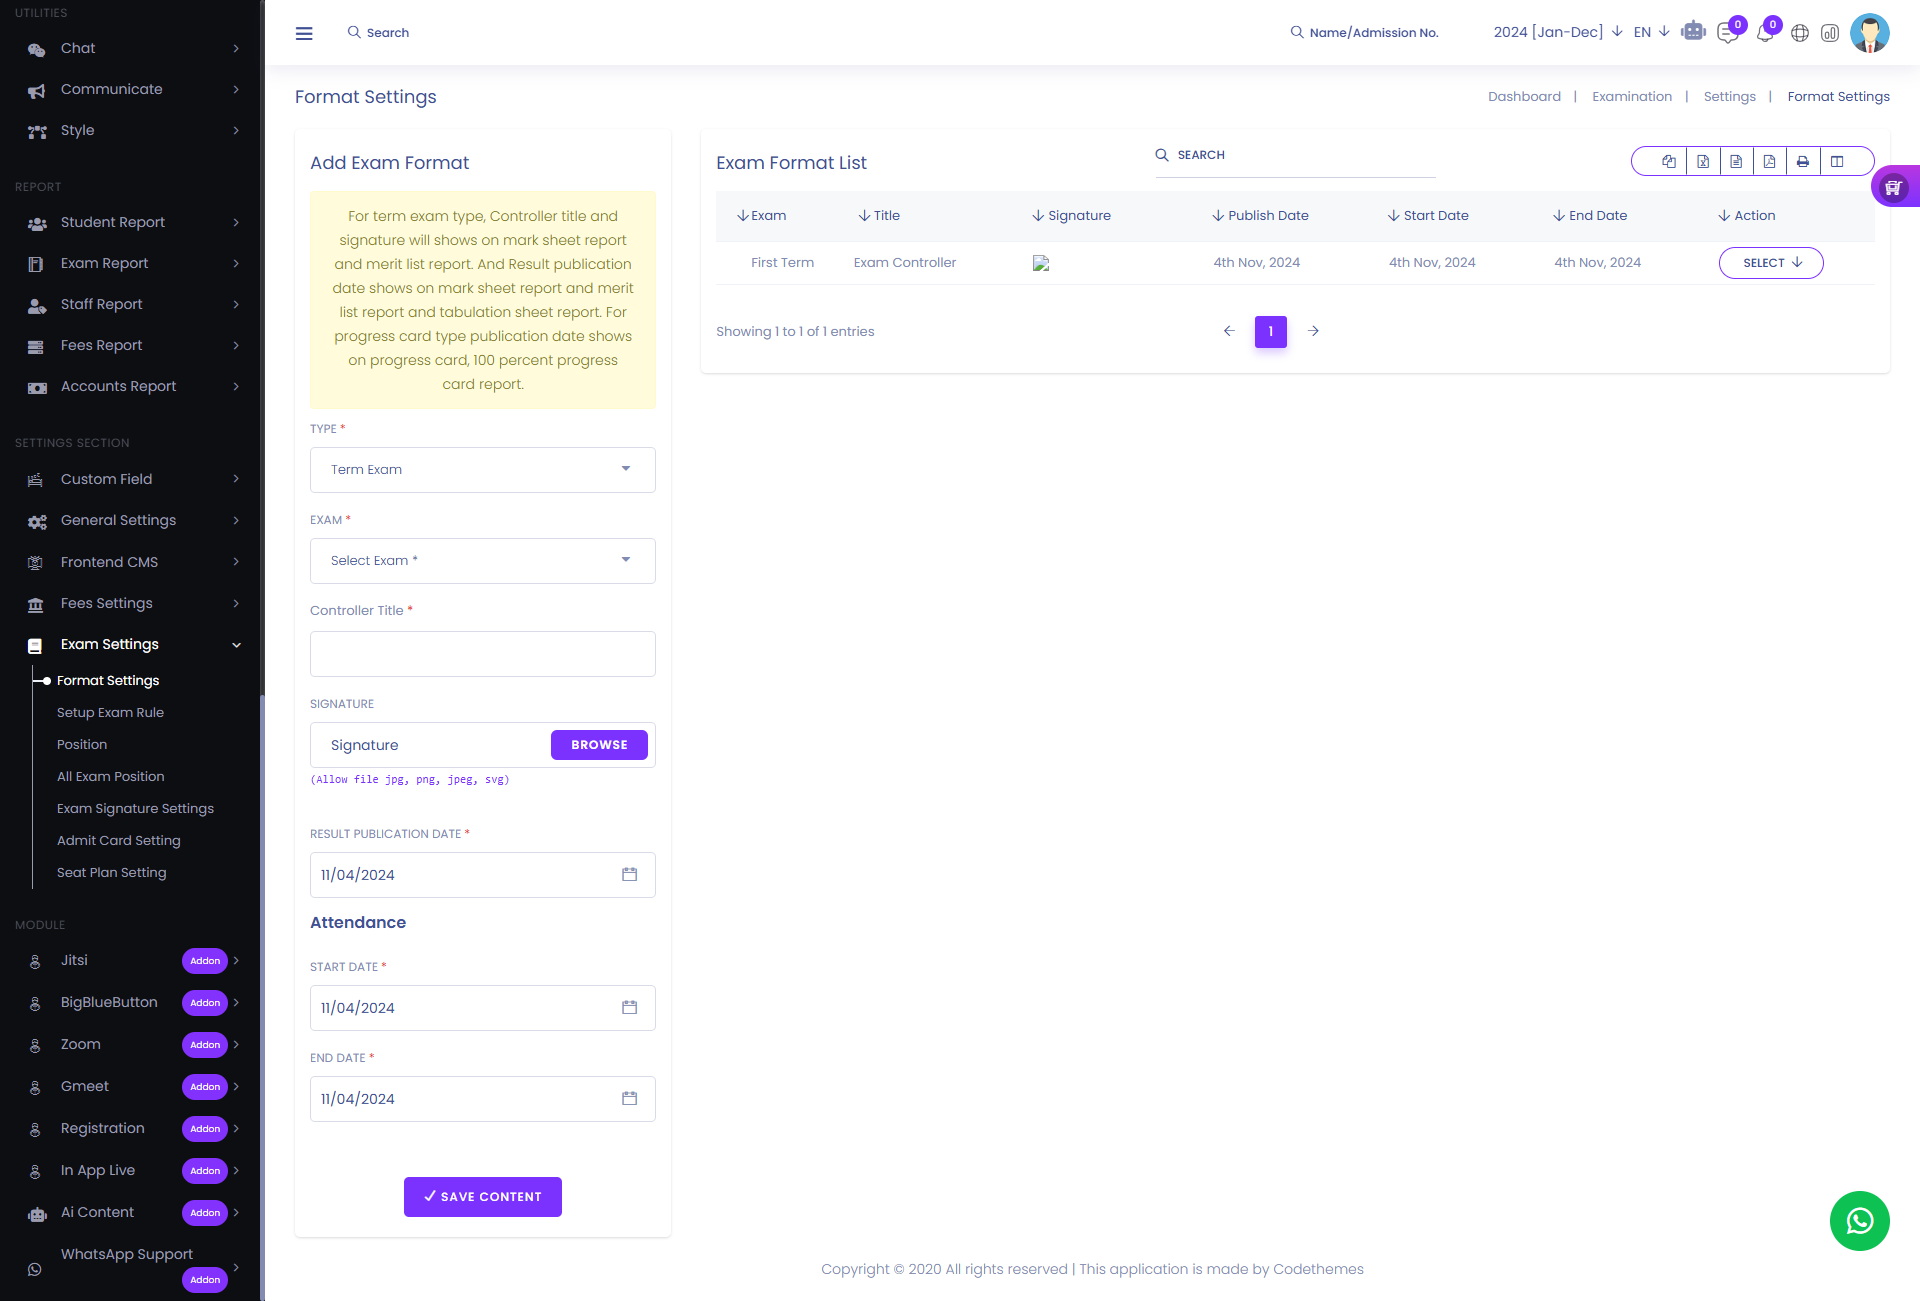1920x1301 pixels.
Task: Click the hamburger menu icon
Action: (304, 33)
